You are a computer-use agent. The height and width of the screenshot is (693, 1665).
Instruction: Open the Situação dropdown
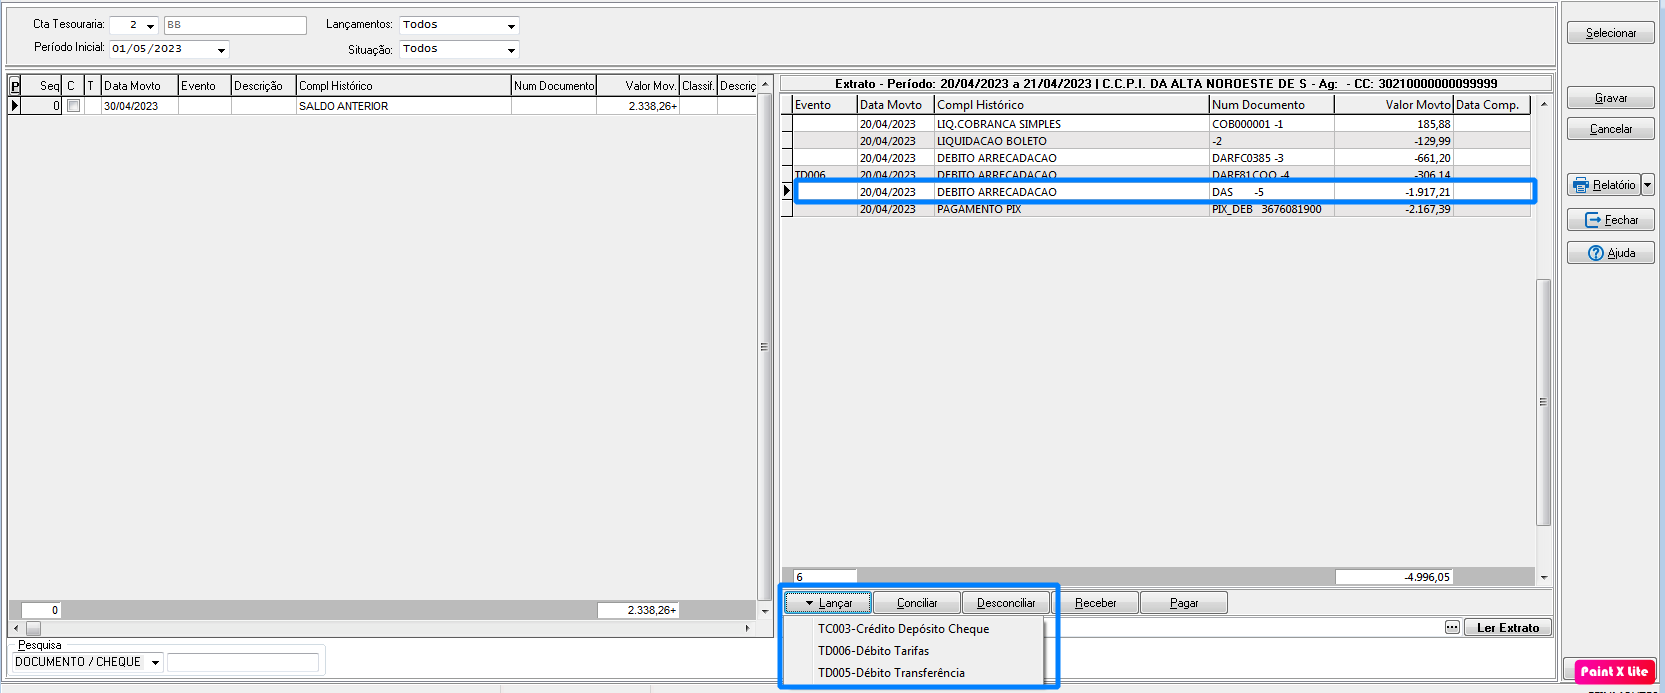511,50
